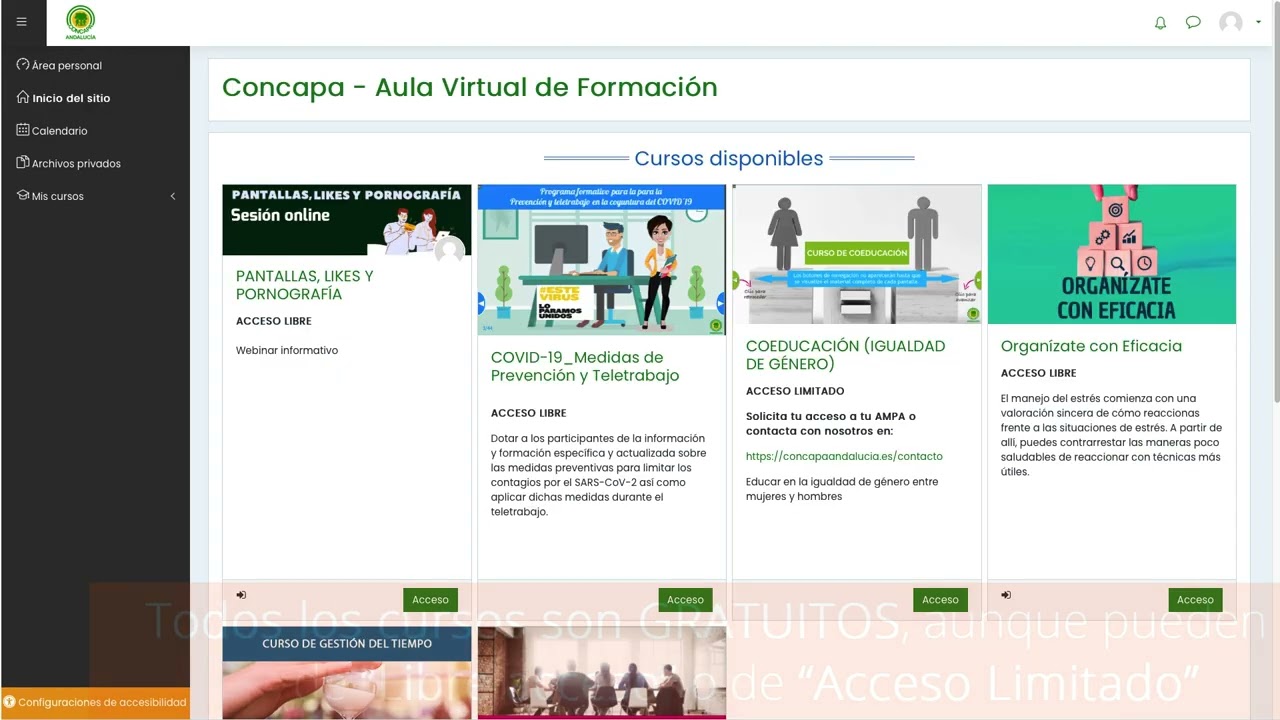Open COVID-19_Medidas de Prevención y Teletrabajo title
The image size is (1280, 720).
point(585,366)
